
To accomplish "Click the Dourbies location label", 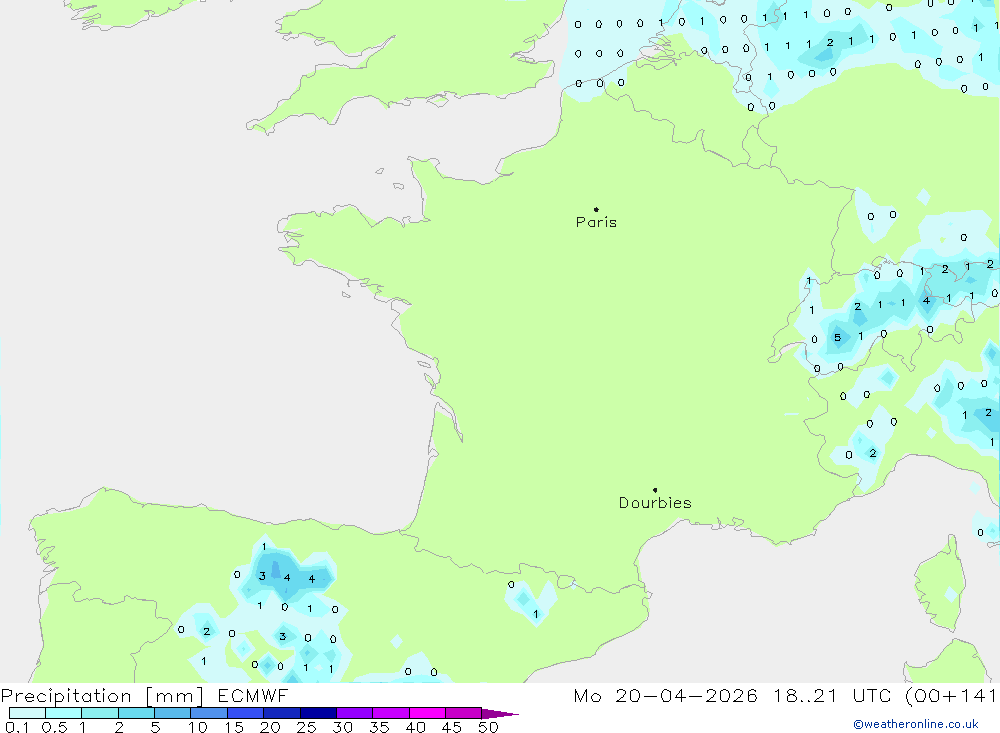I will pos(655,503).
